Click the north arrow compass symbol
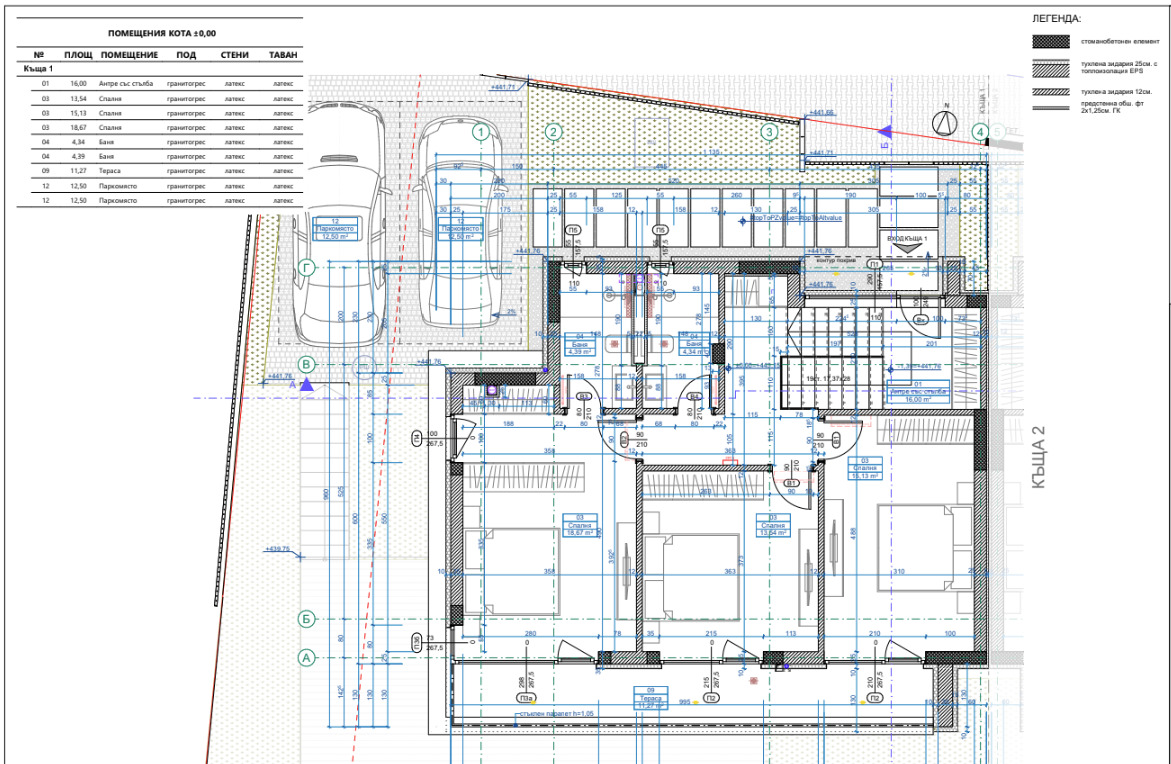The image size is (1171, 764). 945,122
